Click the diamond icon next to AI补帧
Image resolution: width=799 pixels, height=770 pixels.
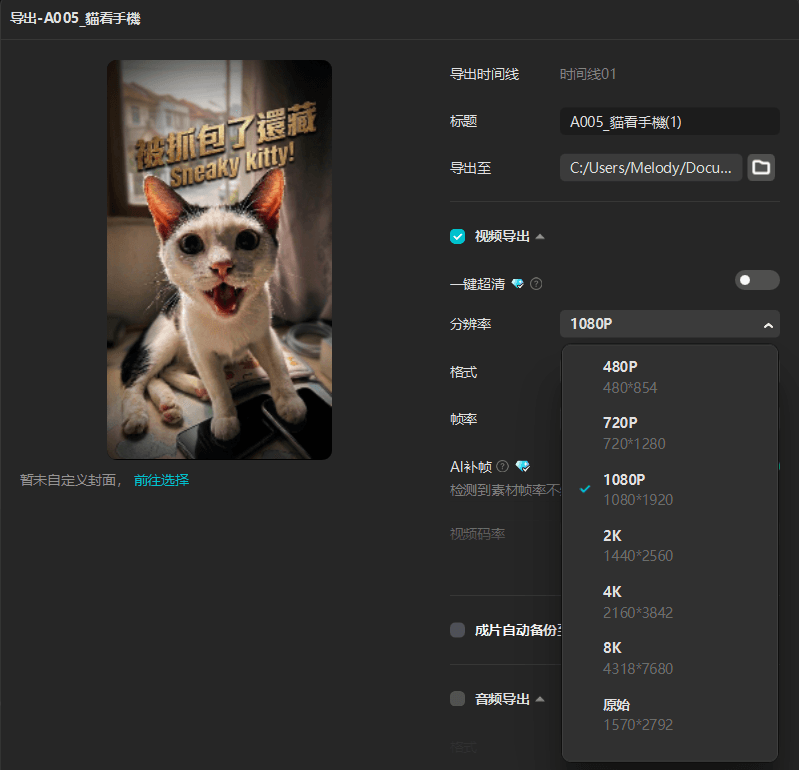pyautogui.click(x=522, y=466)
